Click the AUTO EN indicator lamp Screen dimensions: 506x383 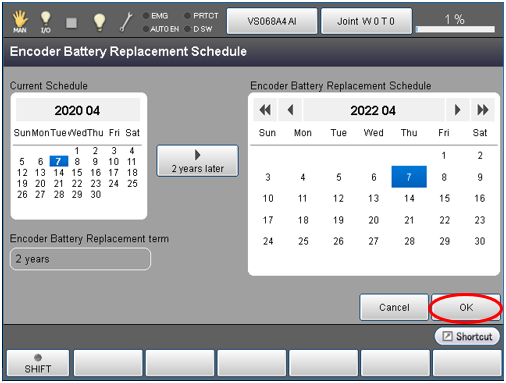(146, 29)
